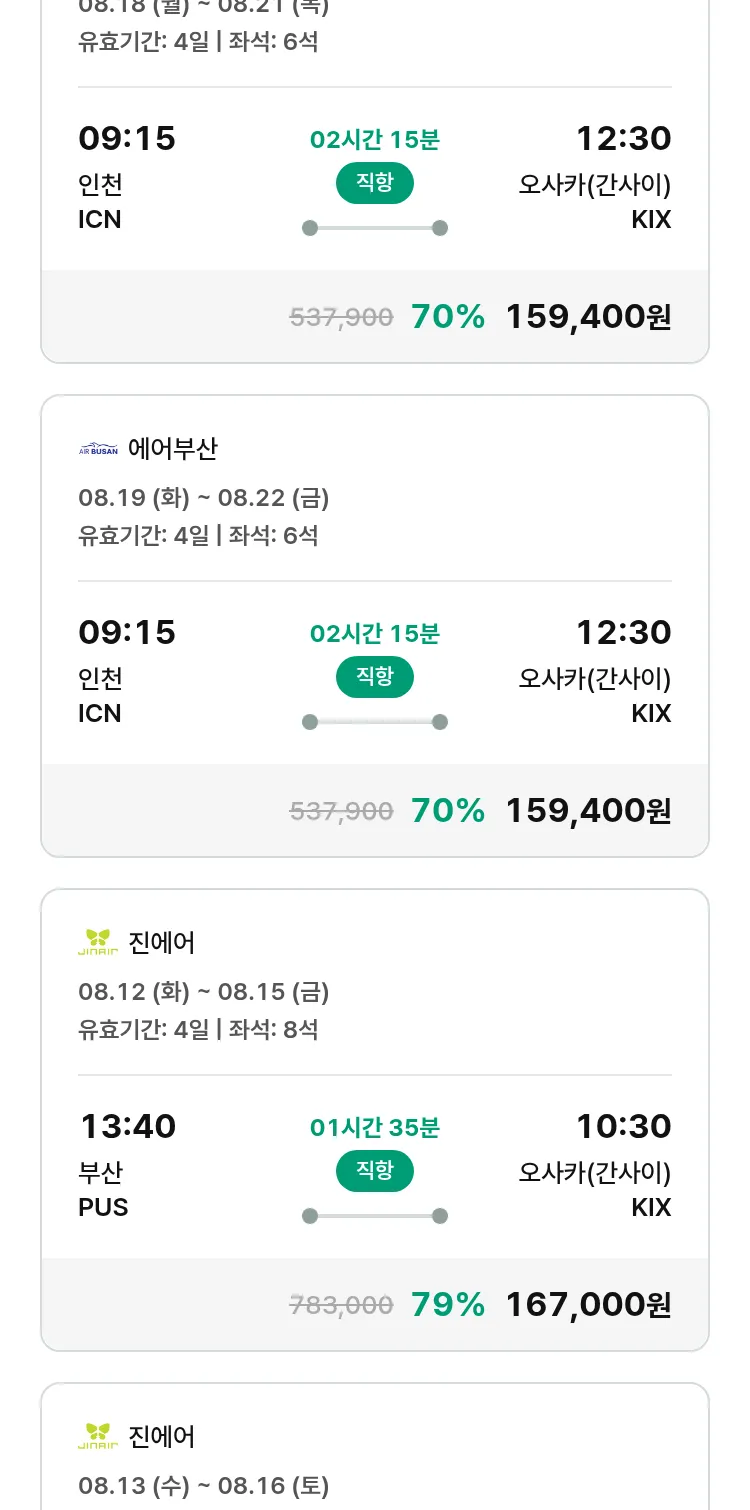Select 159,400원 price on the 에어부산 card
Image resolution: width=750 pixels, height=1510 pixels.
click(x=588, y=810)
